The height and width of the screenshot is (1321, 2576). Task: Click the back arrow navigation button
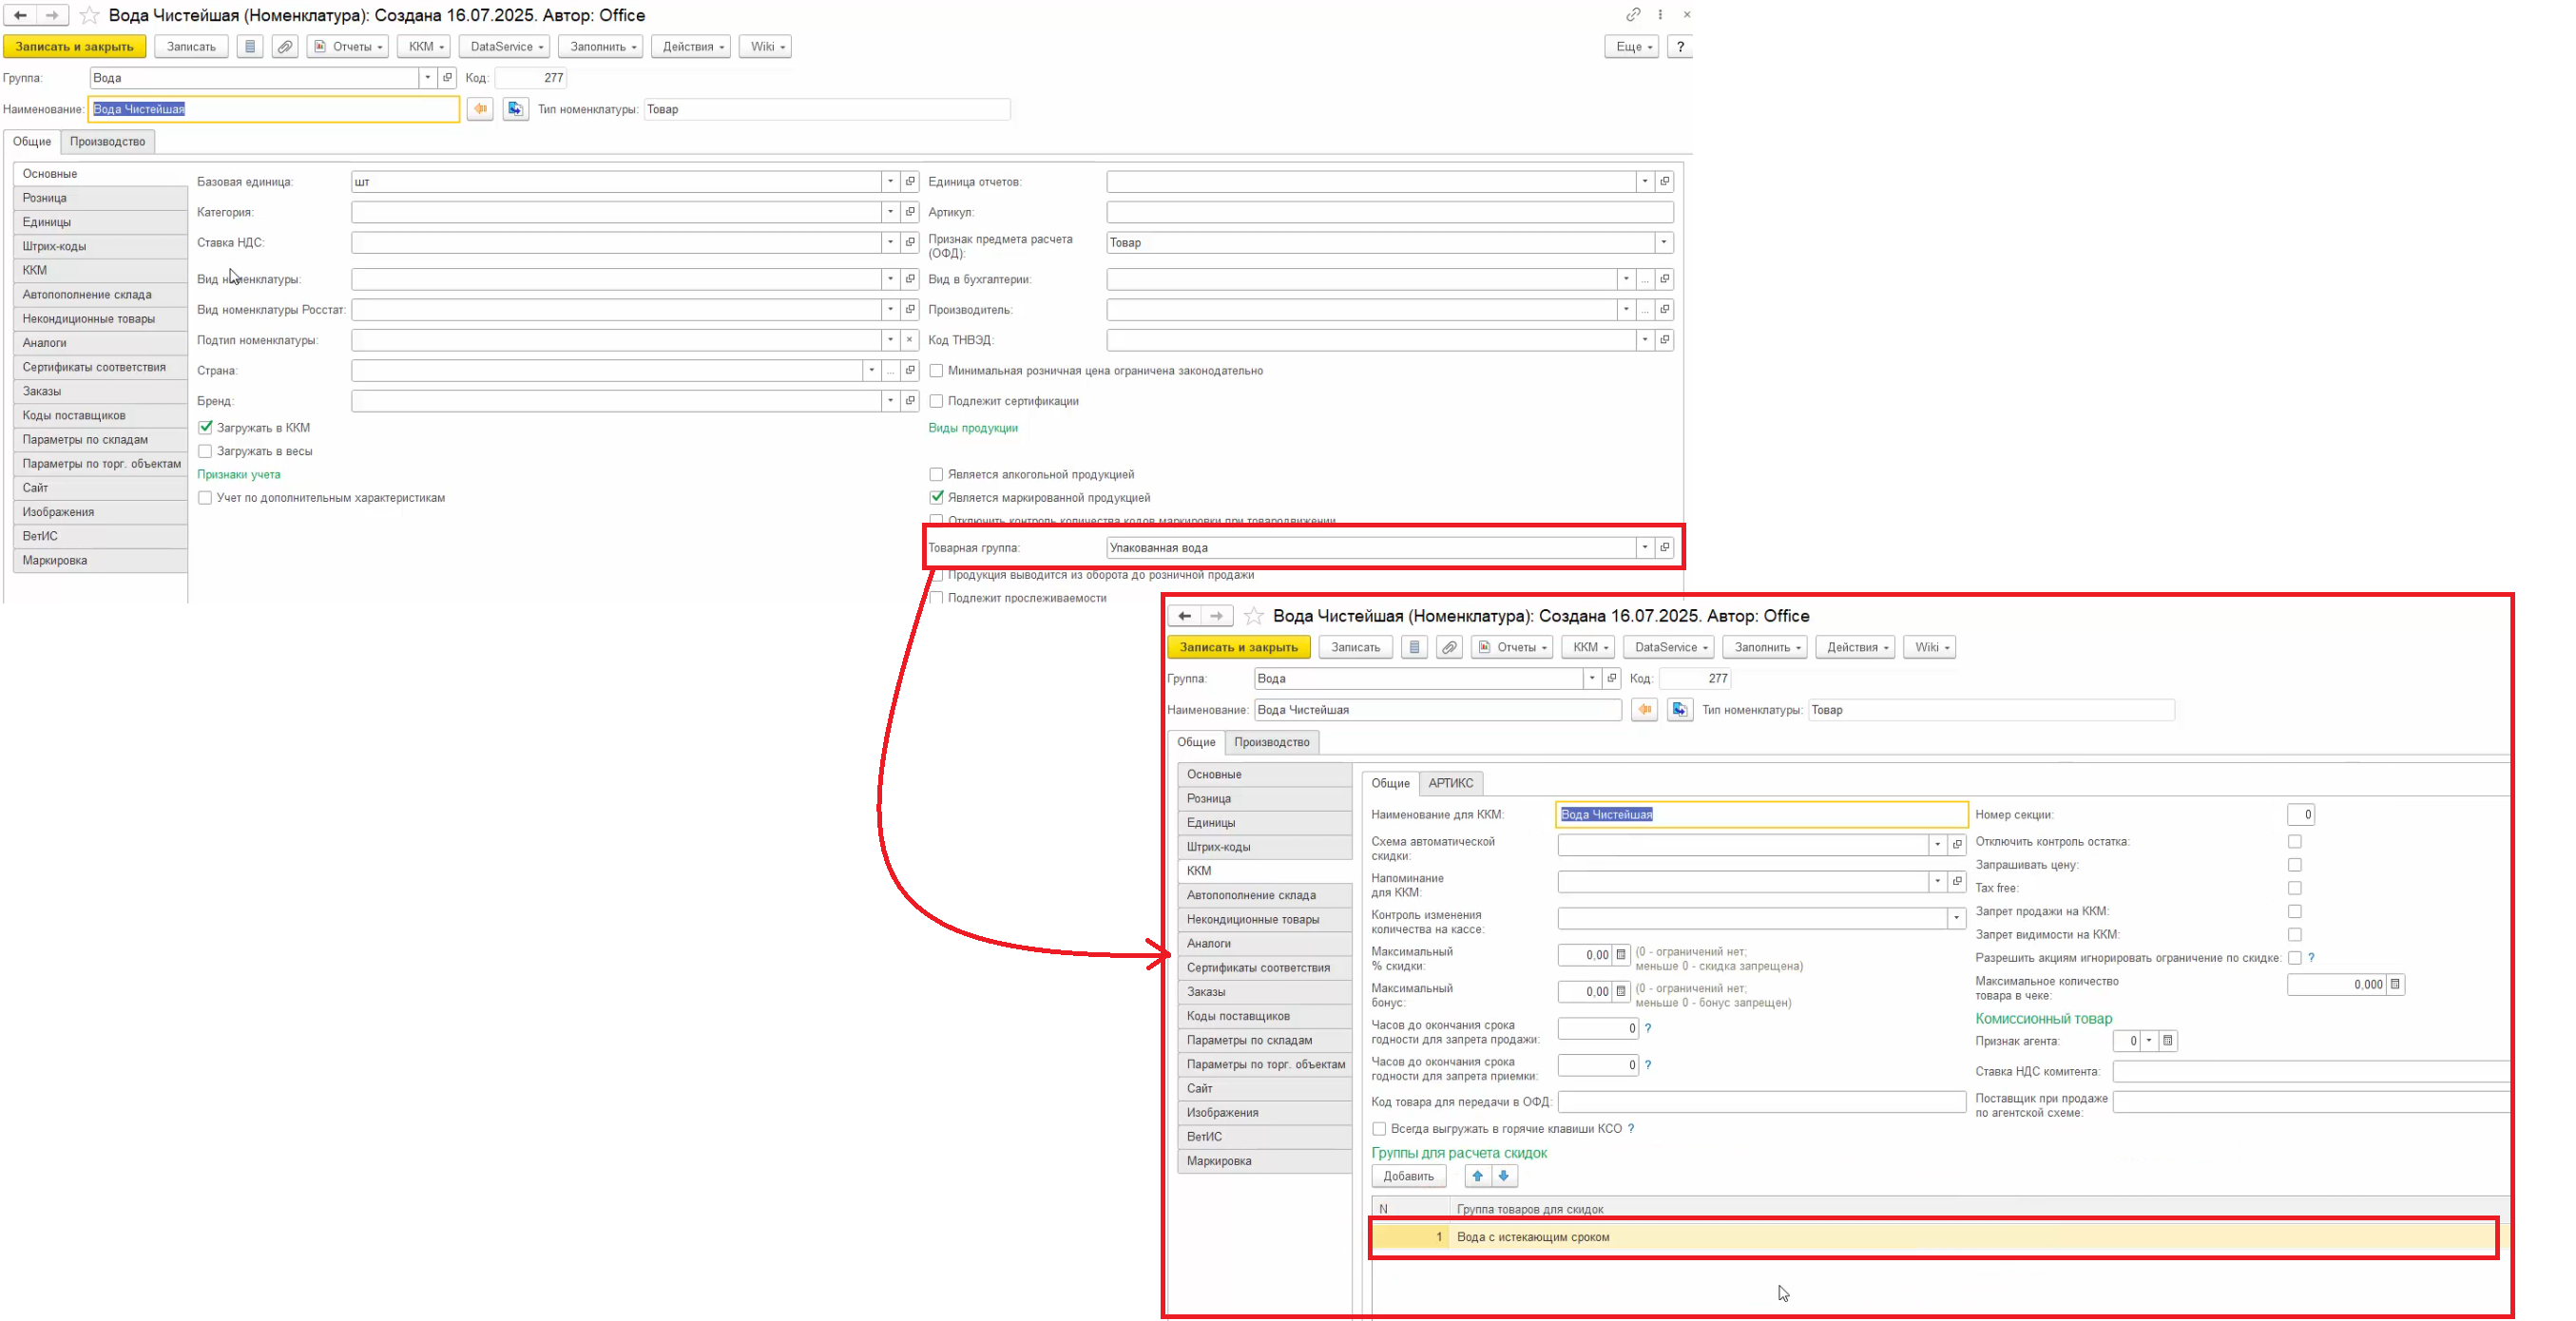coord(20,15)
